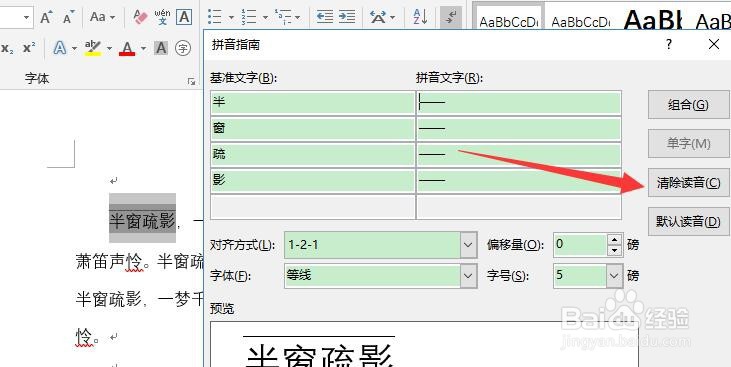Click the 预览 preview label

pyautogui.click(x=222, y=308)
